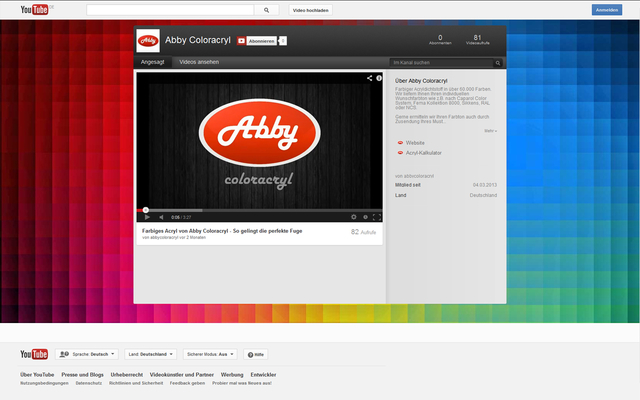The width and height of the screenshot is (640, 400).
Task: Click the YouTube logo in the header
Action: pos(34,9)
